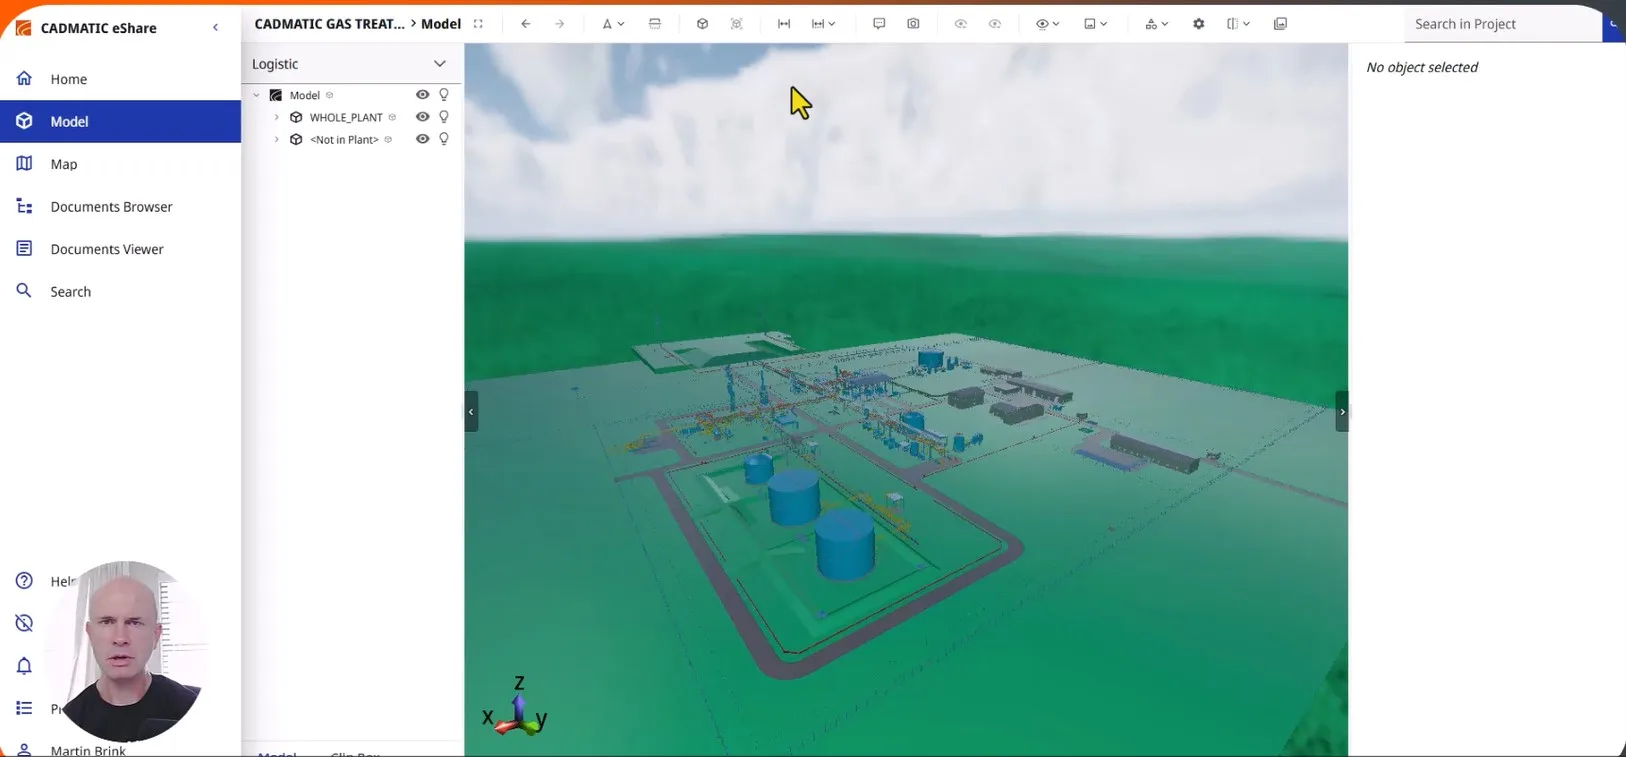
Task: Click the settings gear icon
Action: 1198,24
